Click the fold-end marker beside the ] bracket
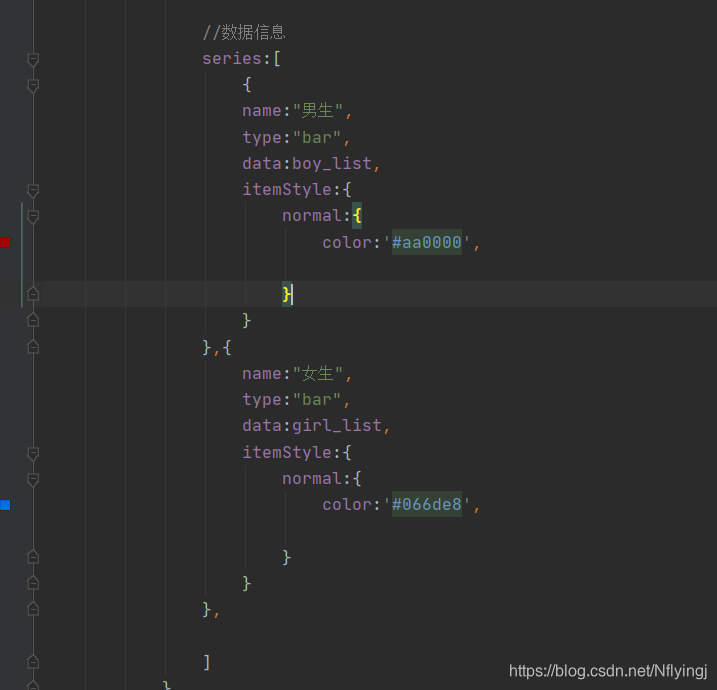The image size is (717, 690). click(33, 662)
